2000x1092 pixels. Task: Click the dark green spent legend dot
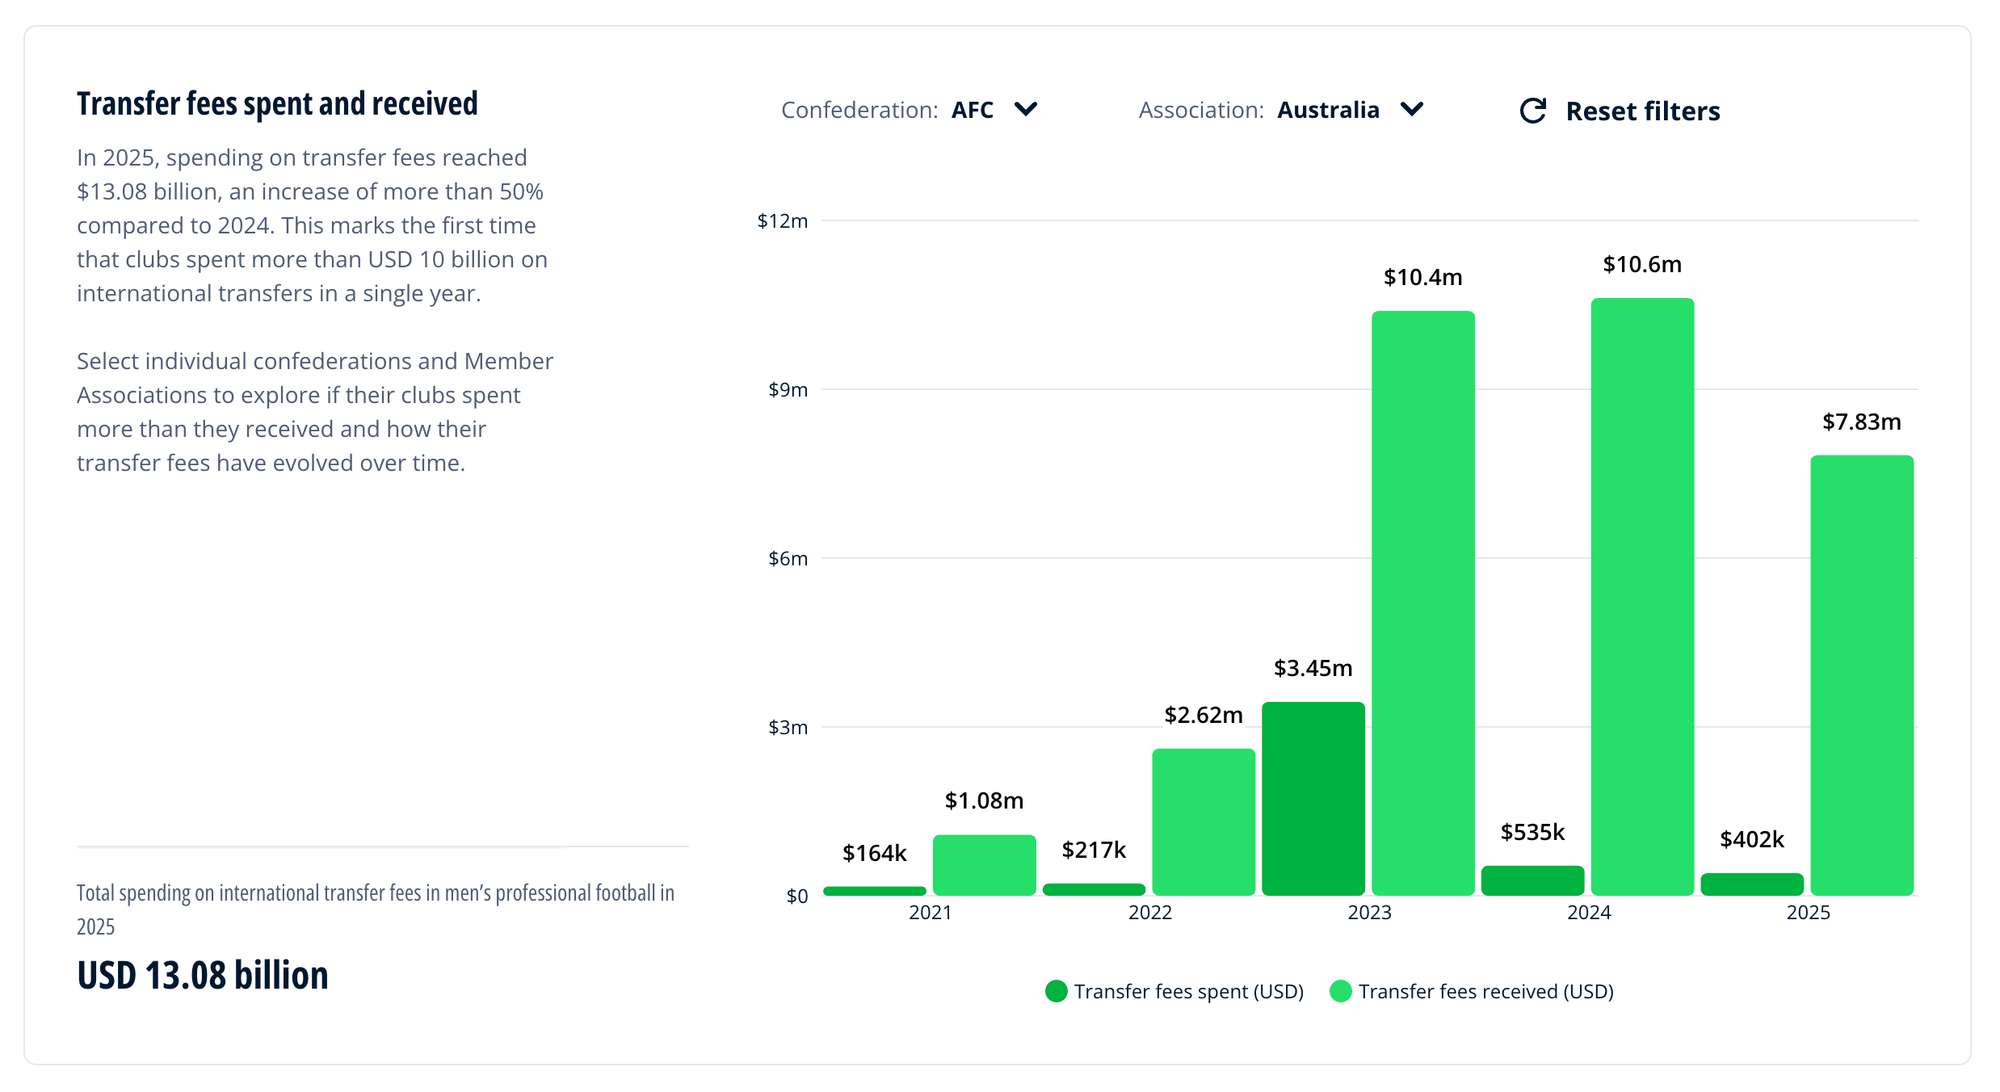click(x=1056, y=991)
